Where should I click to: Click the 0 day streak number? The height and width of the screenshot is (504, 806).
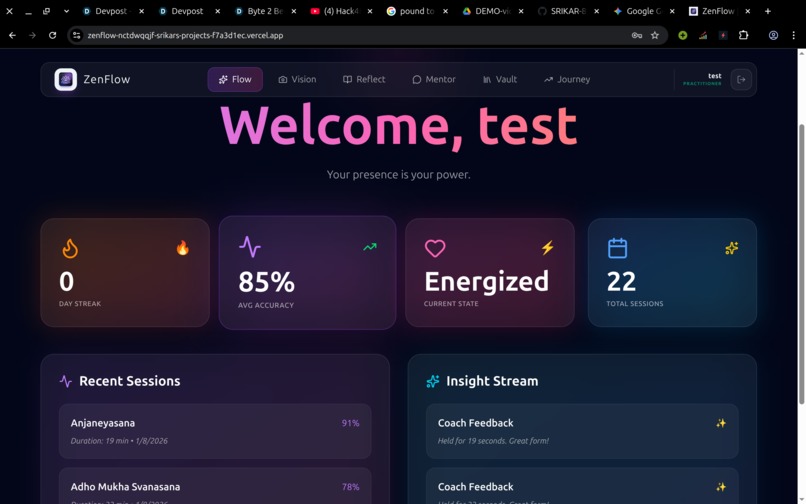click(x=66, y=281)
